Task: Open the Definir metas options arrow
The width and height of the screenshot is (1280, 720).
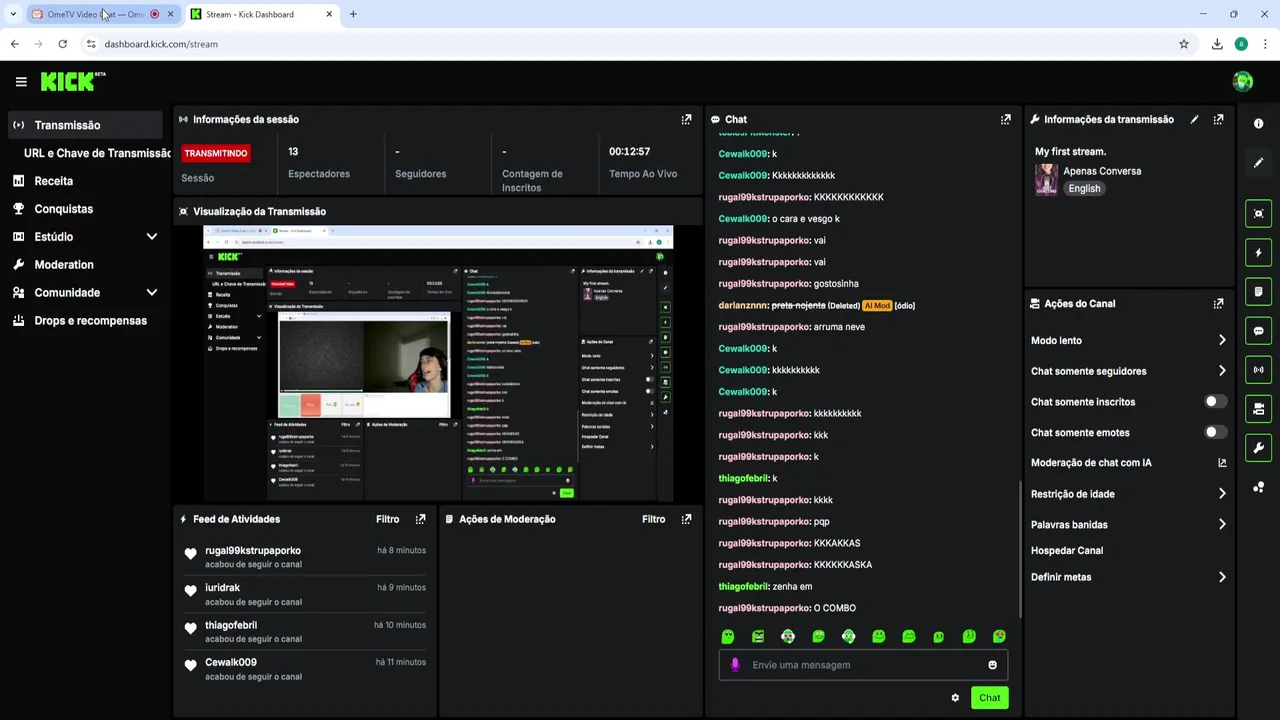Action: pyautogui.click(x=1222, y=577)
